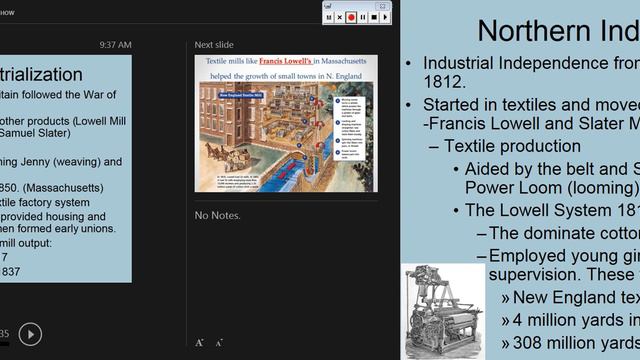Decrease the notes text size

point(219,343)
